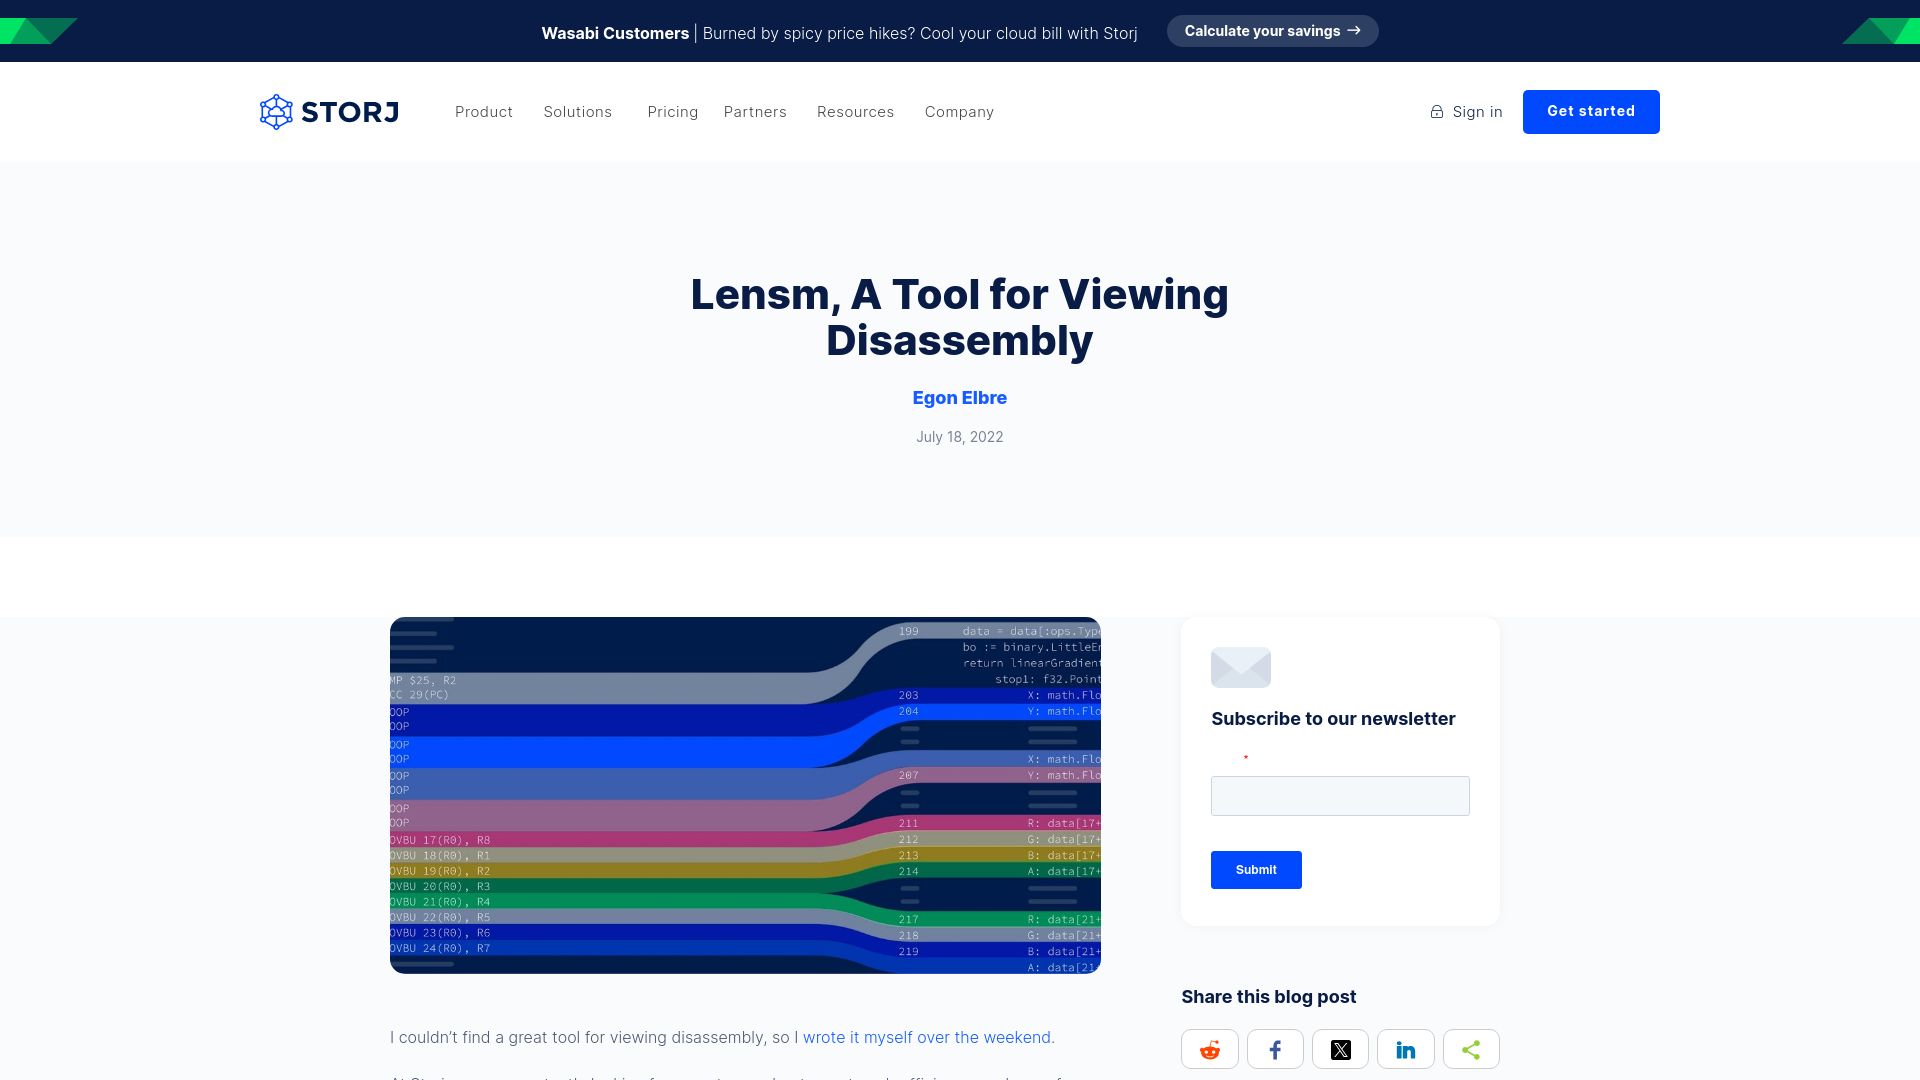Open the Partners menu
Screen dimensions: 1920x1080
click(x=755, y=112)
